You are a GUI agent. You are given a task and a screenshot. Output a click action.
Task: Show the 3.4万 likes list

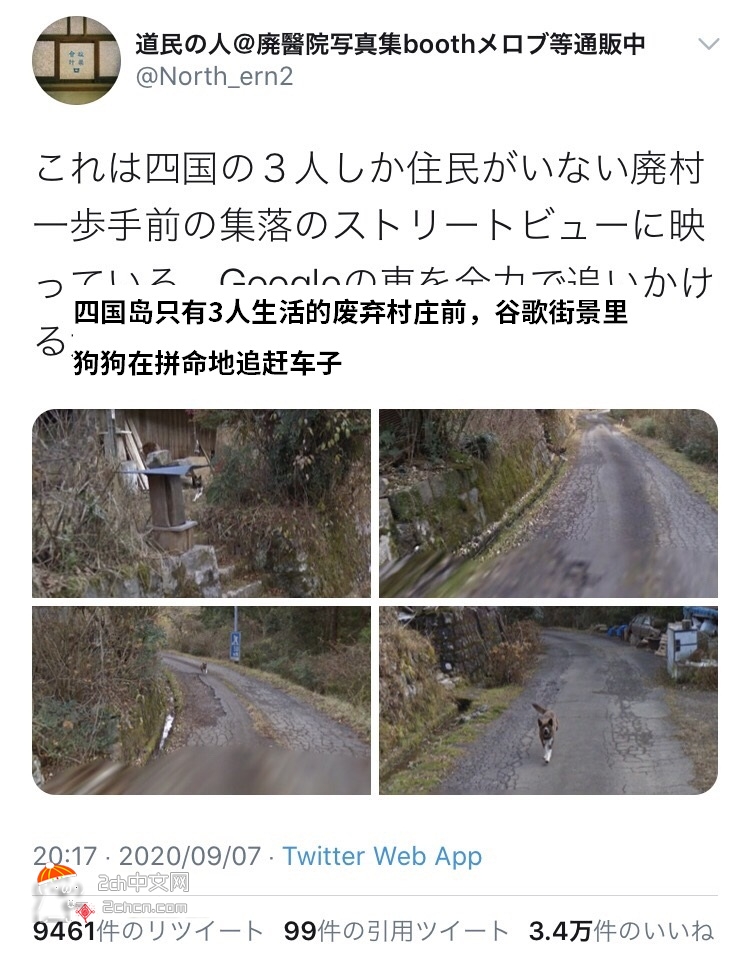(621, 931)
